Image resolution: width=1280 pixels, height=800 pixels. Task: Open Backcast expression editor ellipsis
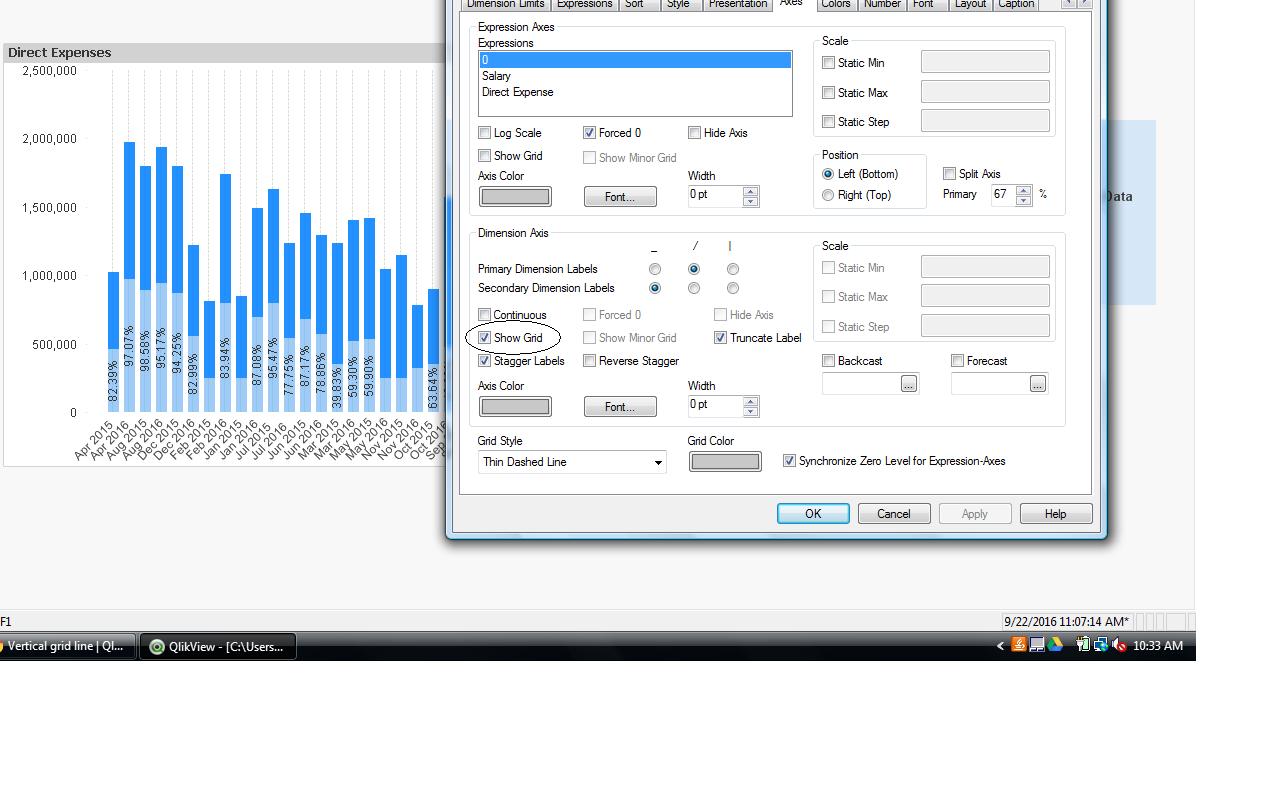(x=908, y=383)
